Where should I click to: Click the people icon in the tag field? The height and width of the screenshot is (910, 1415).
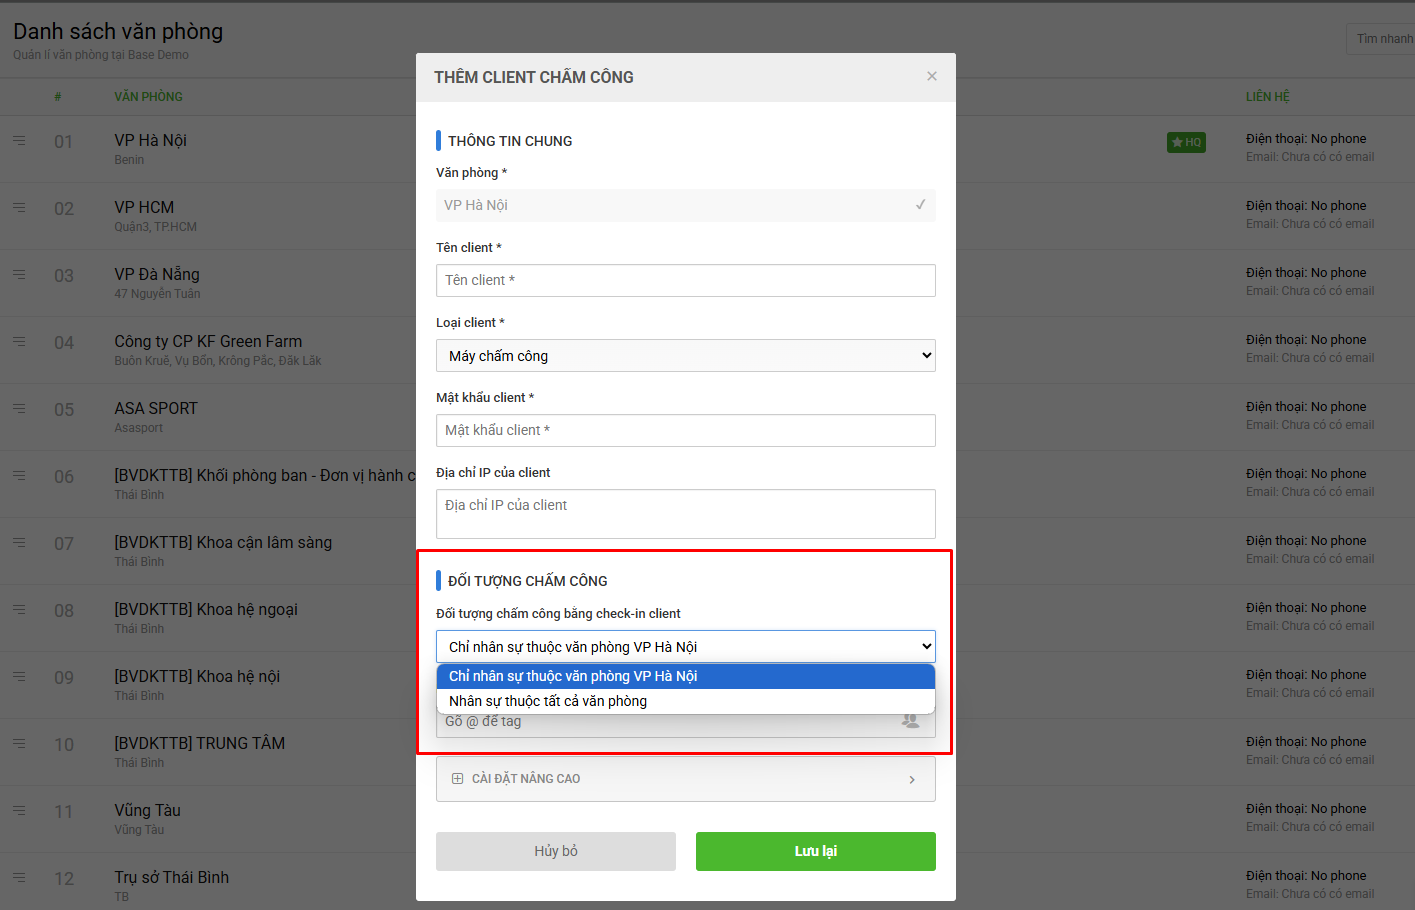click(x=910, y=721)
